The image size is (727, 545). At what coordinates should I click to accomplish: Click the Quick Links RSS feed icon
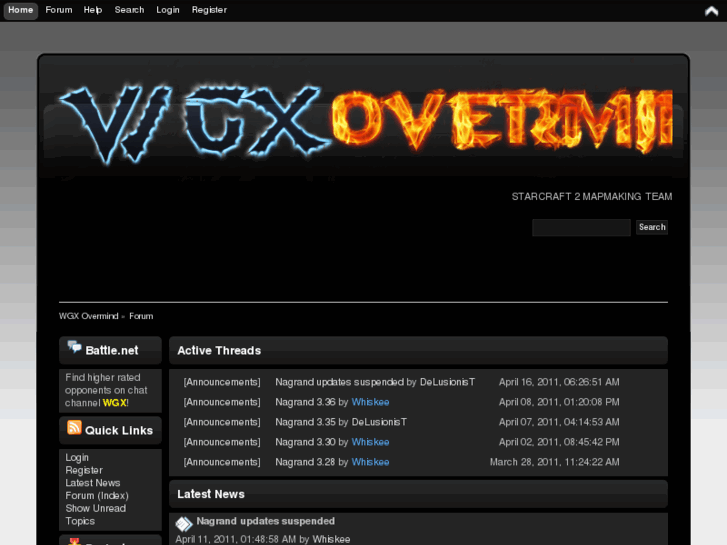pyautogui.click(x=74, y=427)
